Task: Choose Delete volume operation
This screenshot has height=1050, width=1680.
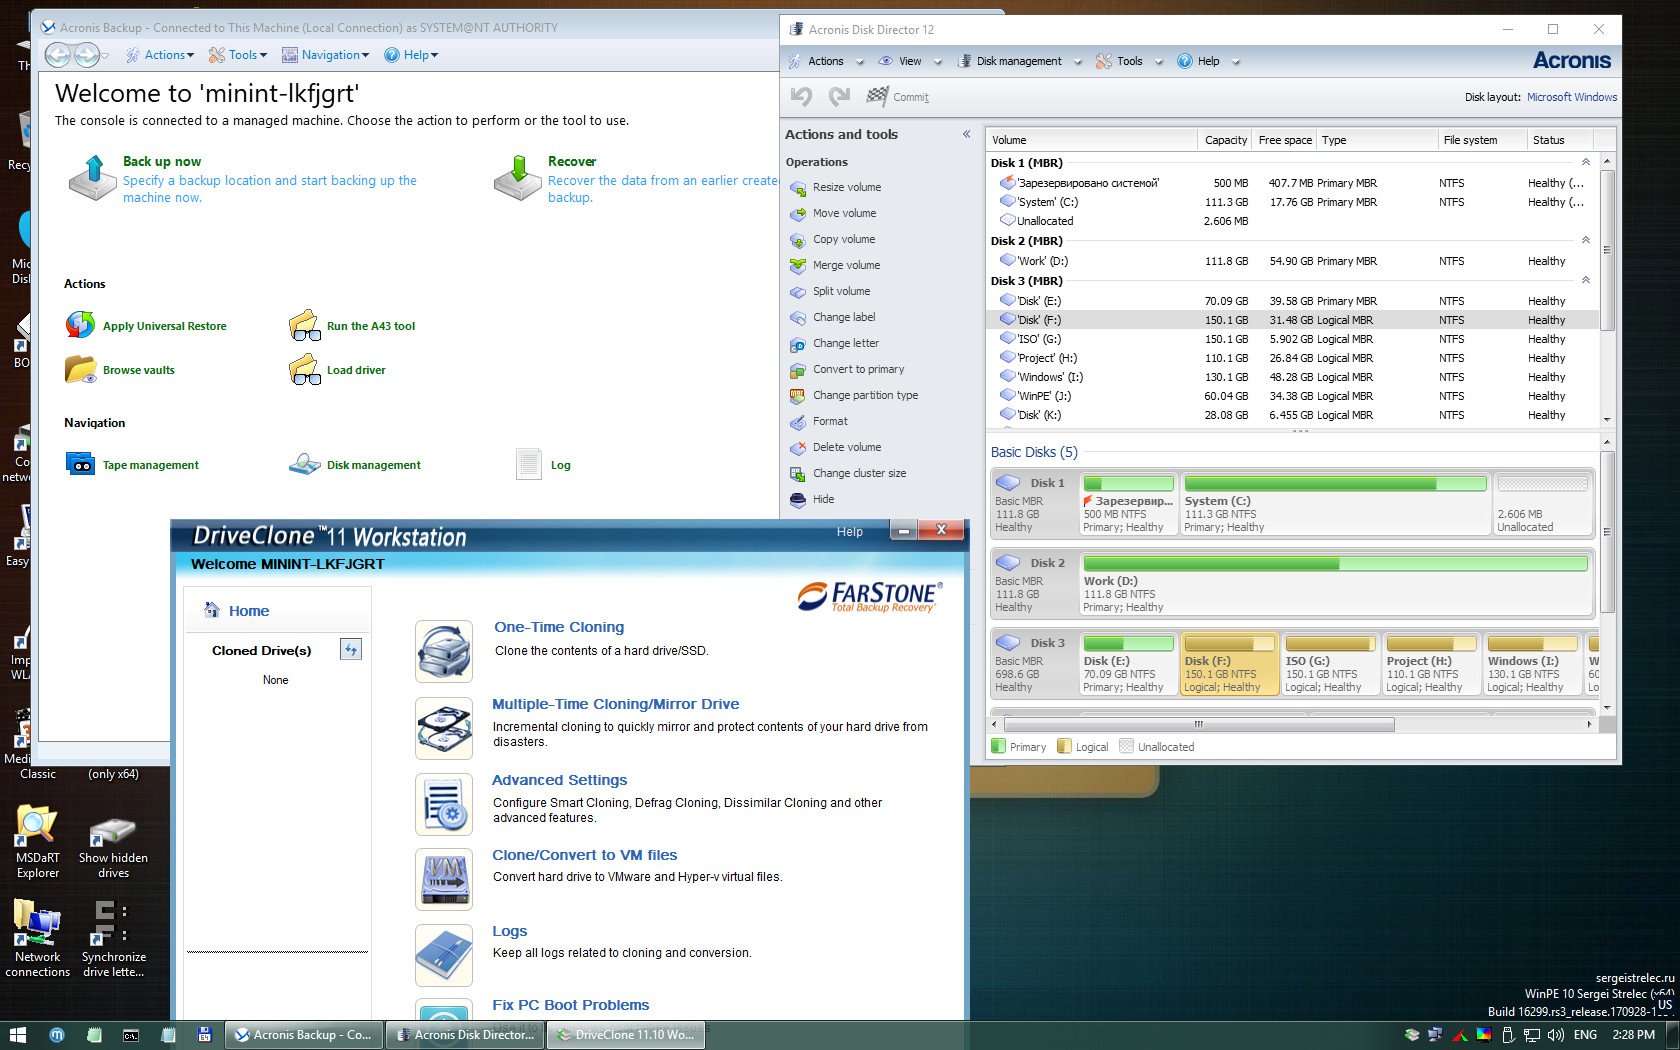Action: coord(847,447)
